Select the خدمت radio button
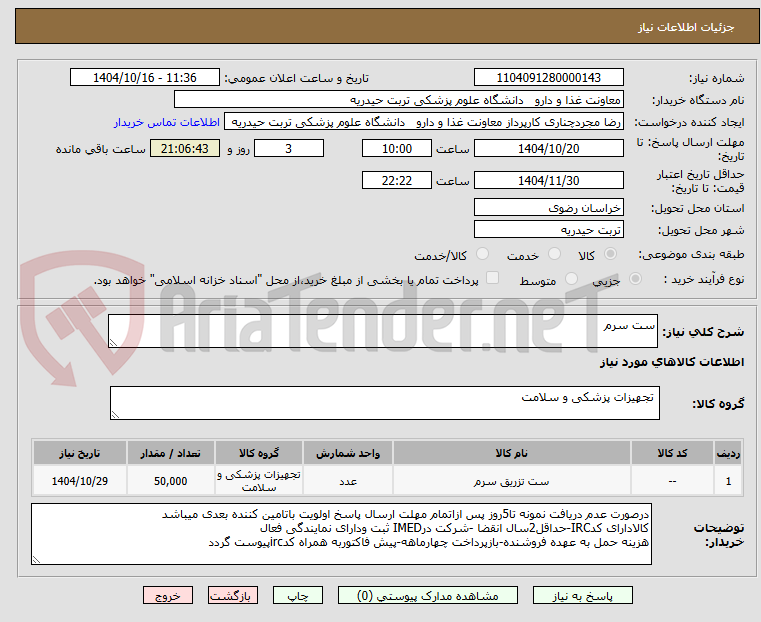The height and width of the screenshot is (622, 761). 554,254
